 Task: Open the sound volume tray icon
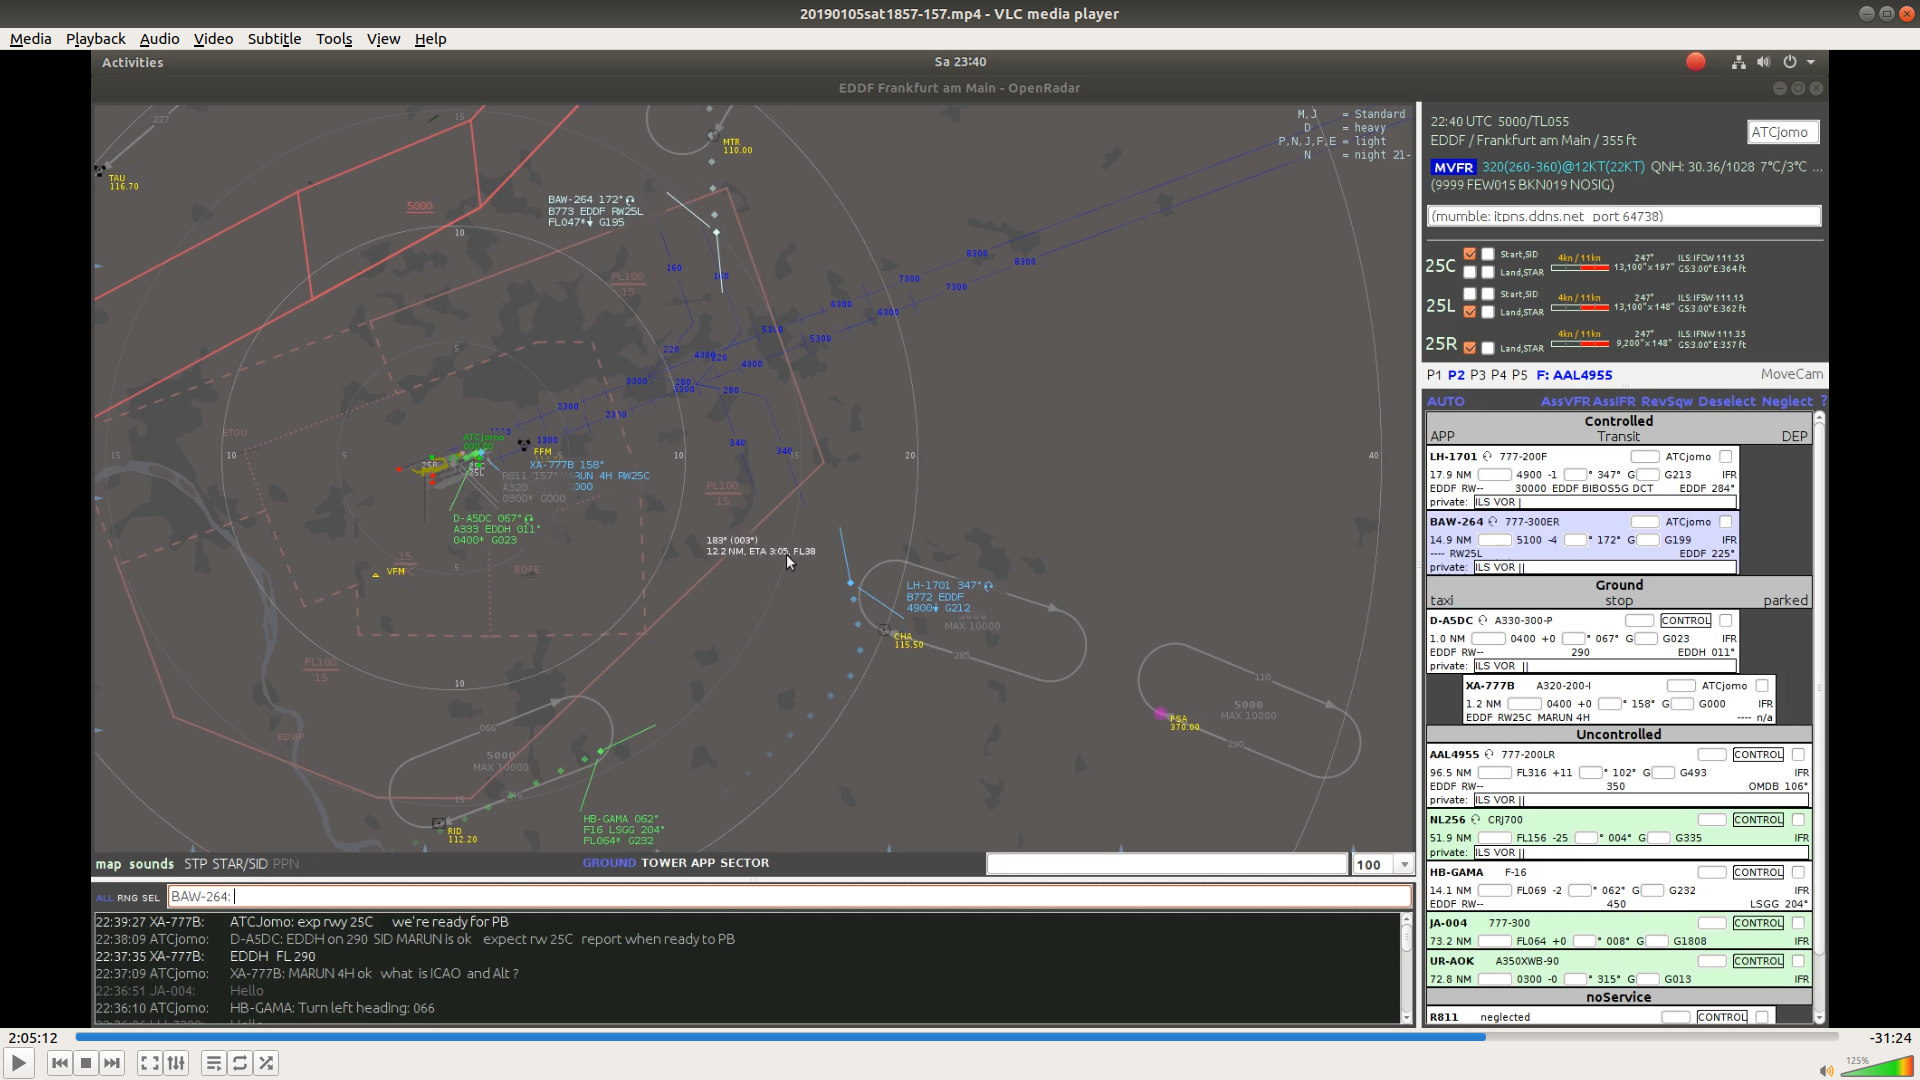[x=1764, y=62]
